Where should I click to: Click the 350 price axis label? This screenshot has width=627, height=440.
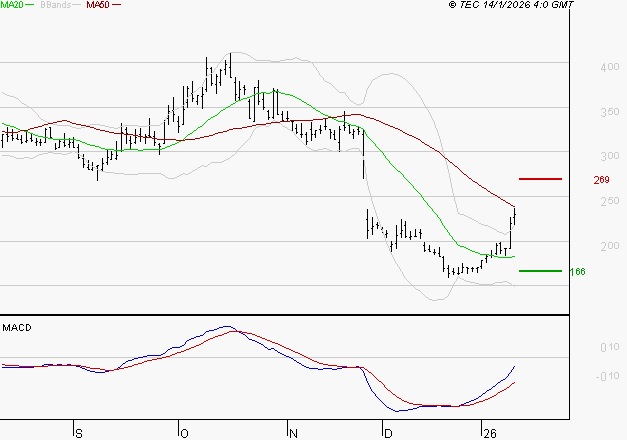coord(610,112)
